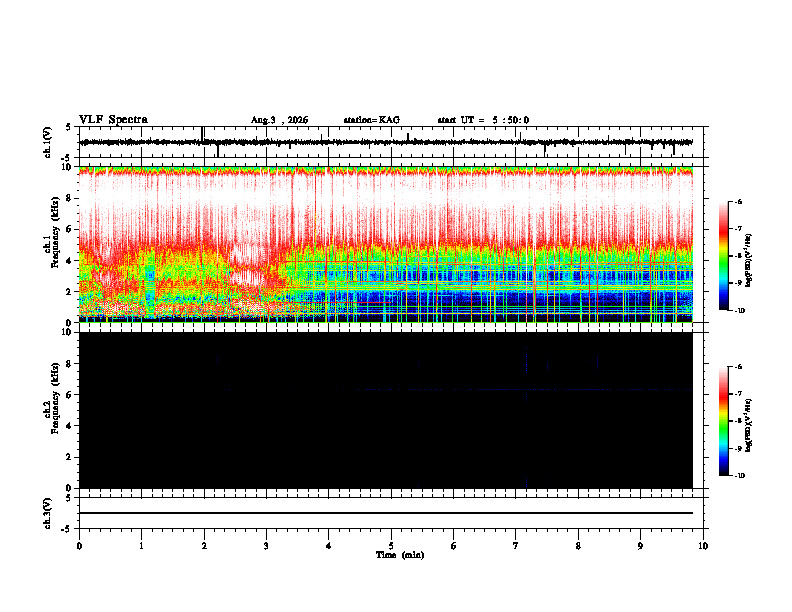Click the 'VLF Spectra' plot title
The image size is (792, 612).
113,120
